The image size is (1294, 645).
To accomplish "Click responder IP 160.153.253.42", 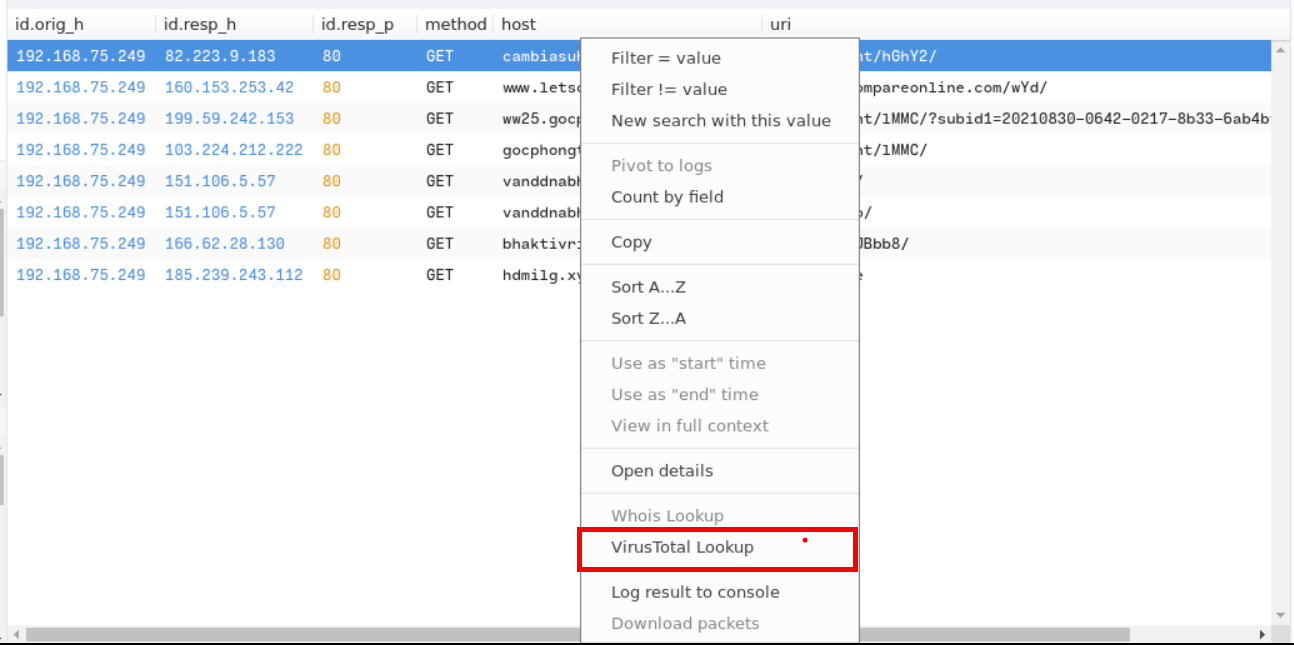I will click(229, 88).
